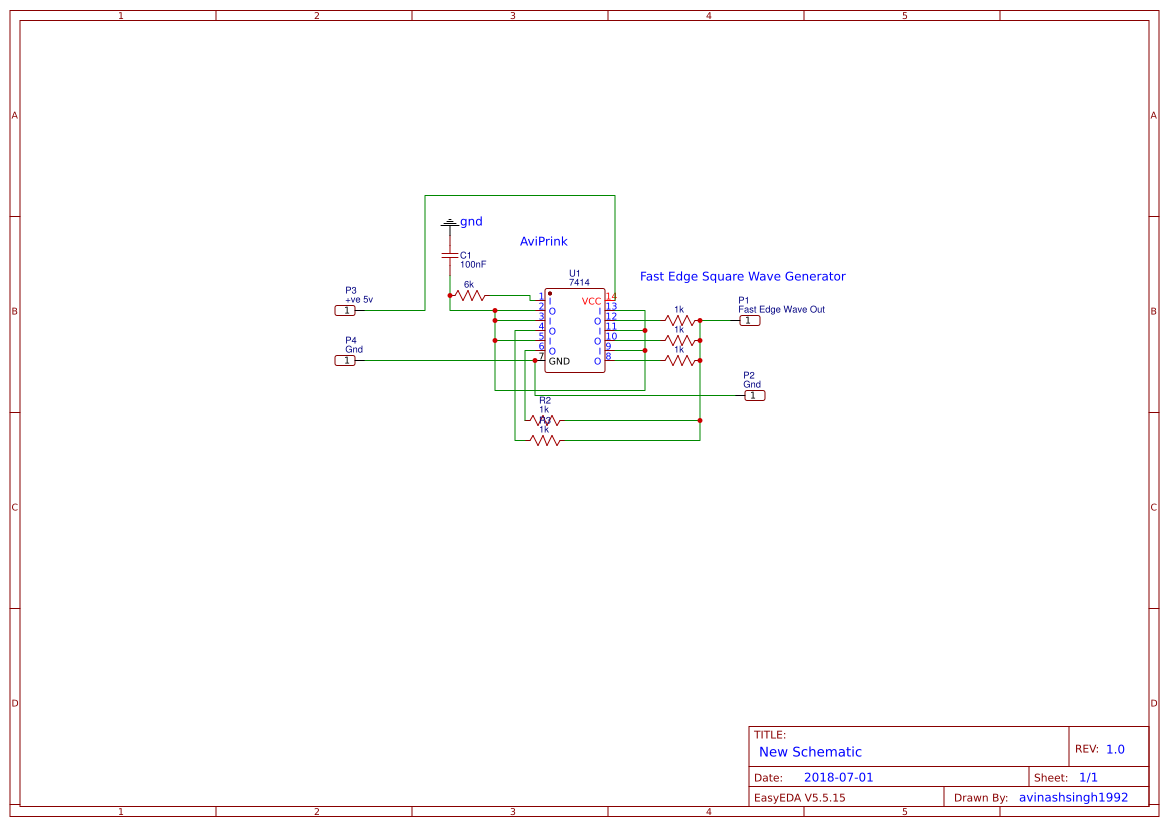
Task: Select the "Gnd" label under P4
Action: (354, 350)
